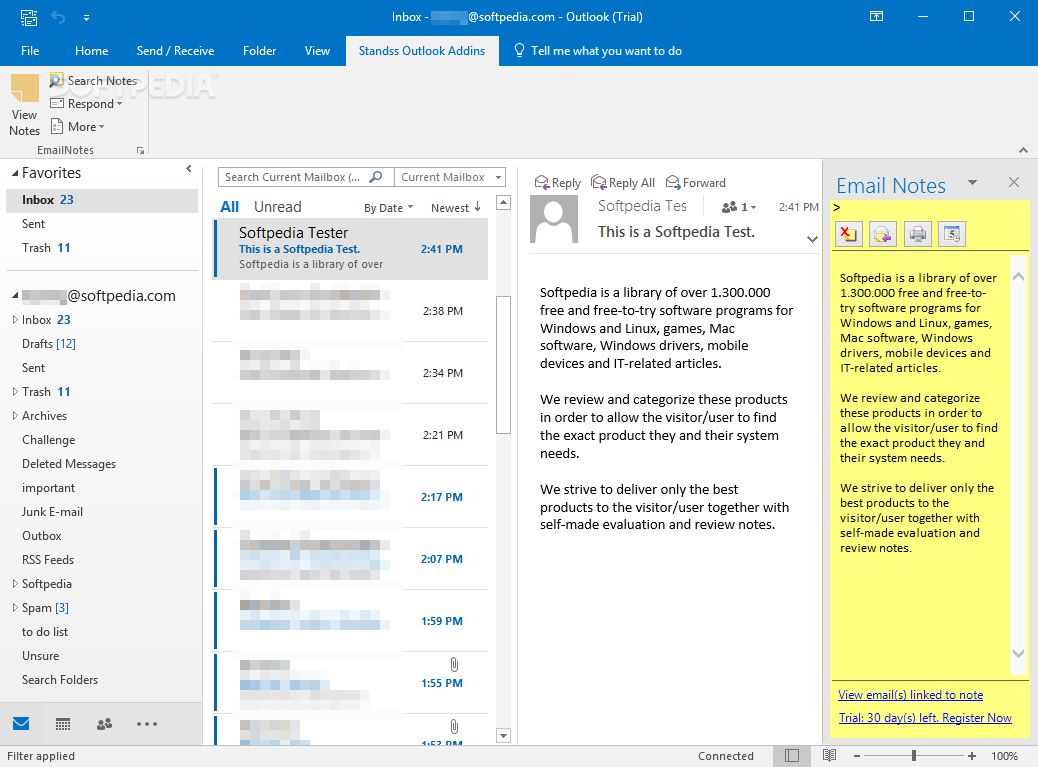Open the to do list folder

coord(44,632)
